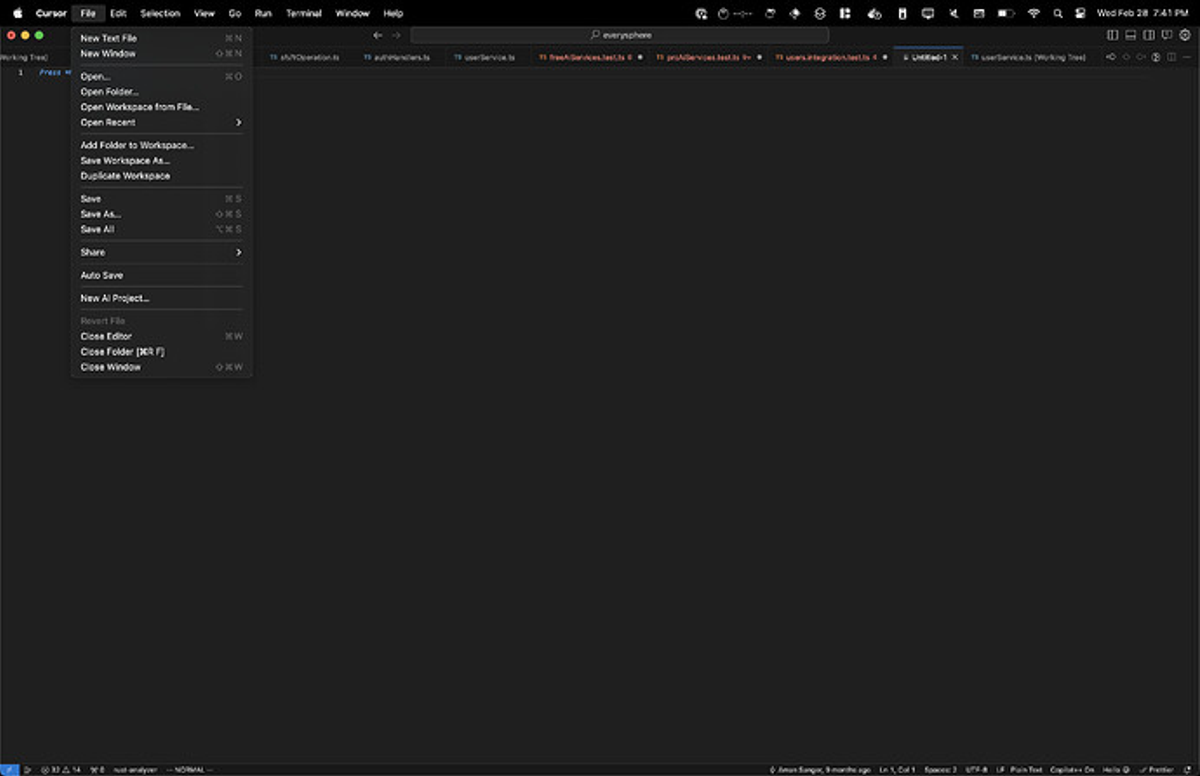Click Spaces: 2 indentation setting
This screenshot has width=1200, height=776.
(941, 770)
